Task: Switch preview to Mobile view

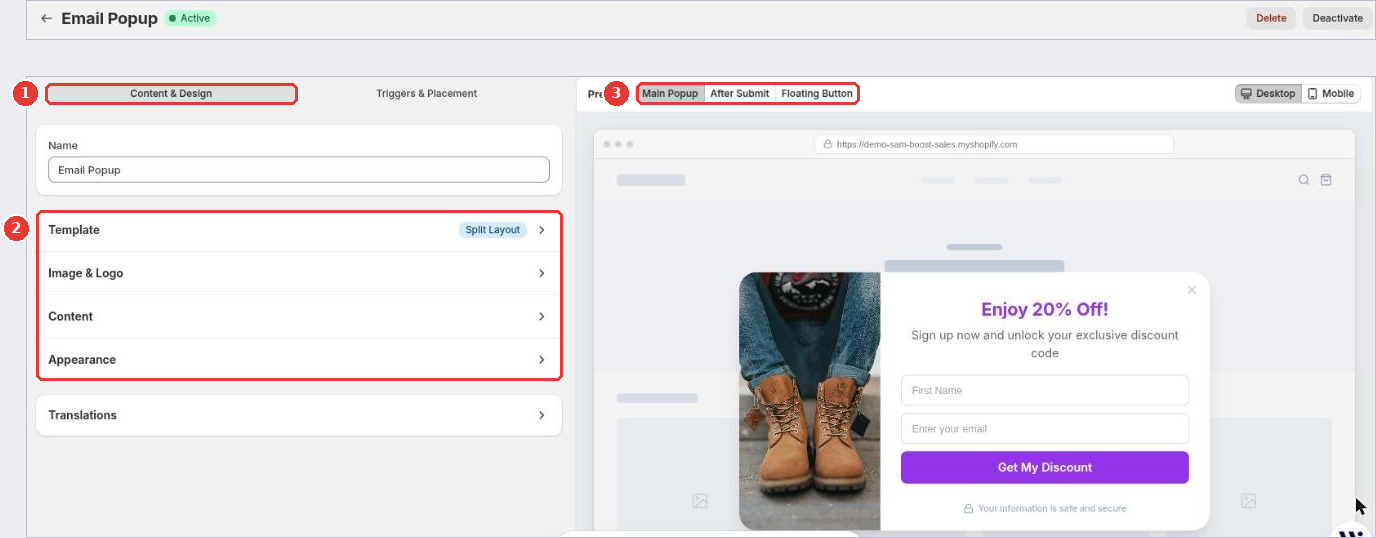Action: (1331, 93)
